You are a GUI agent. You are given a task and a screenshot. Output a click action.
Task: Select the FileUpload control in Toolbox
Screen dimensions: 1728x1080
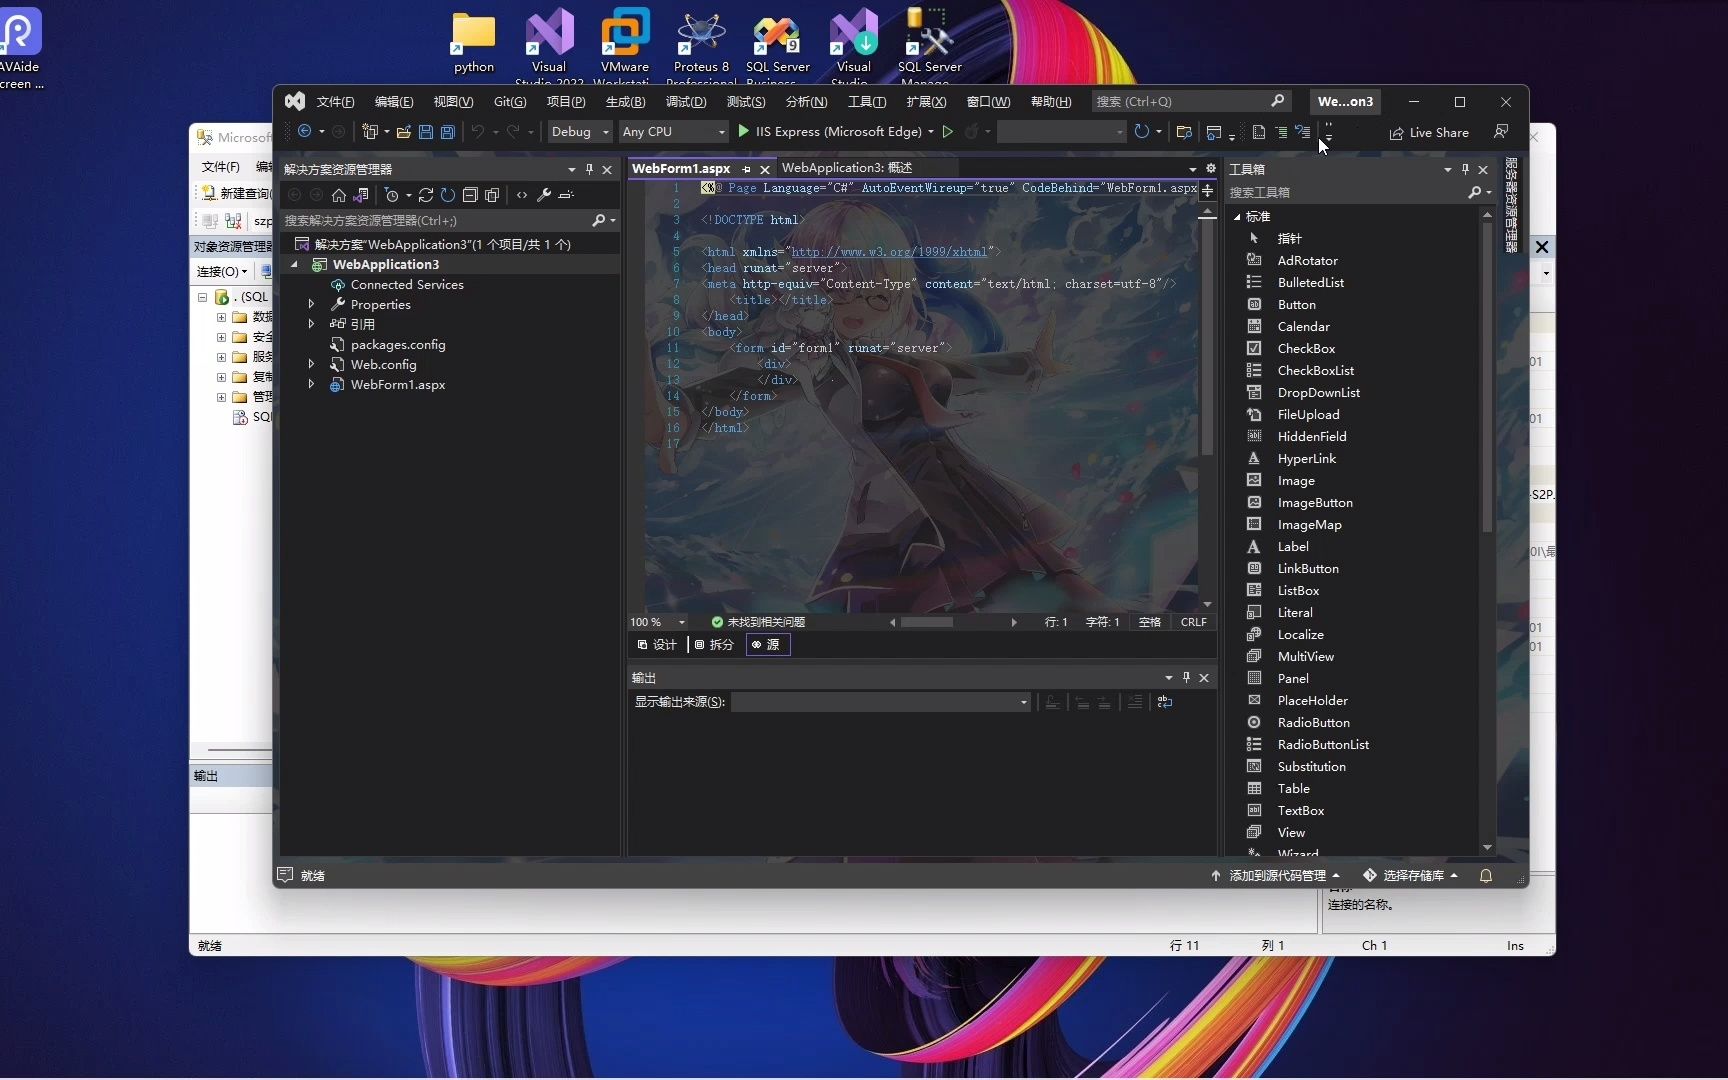(x=1308, y=414)
